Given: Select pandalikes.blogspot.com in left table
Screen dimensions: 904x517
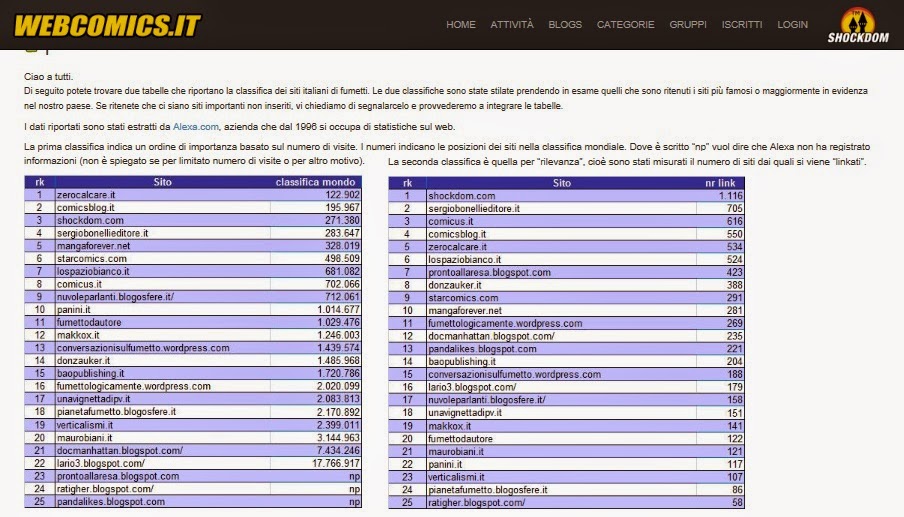Looking at the screenshot, I should [111, 502].
